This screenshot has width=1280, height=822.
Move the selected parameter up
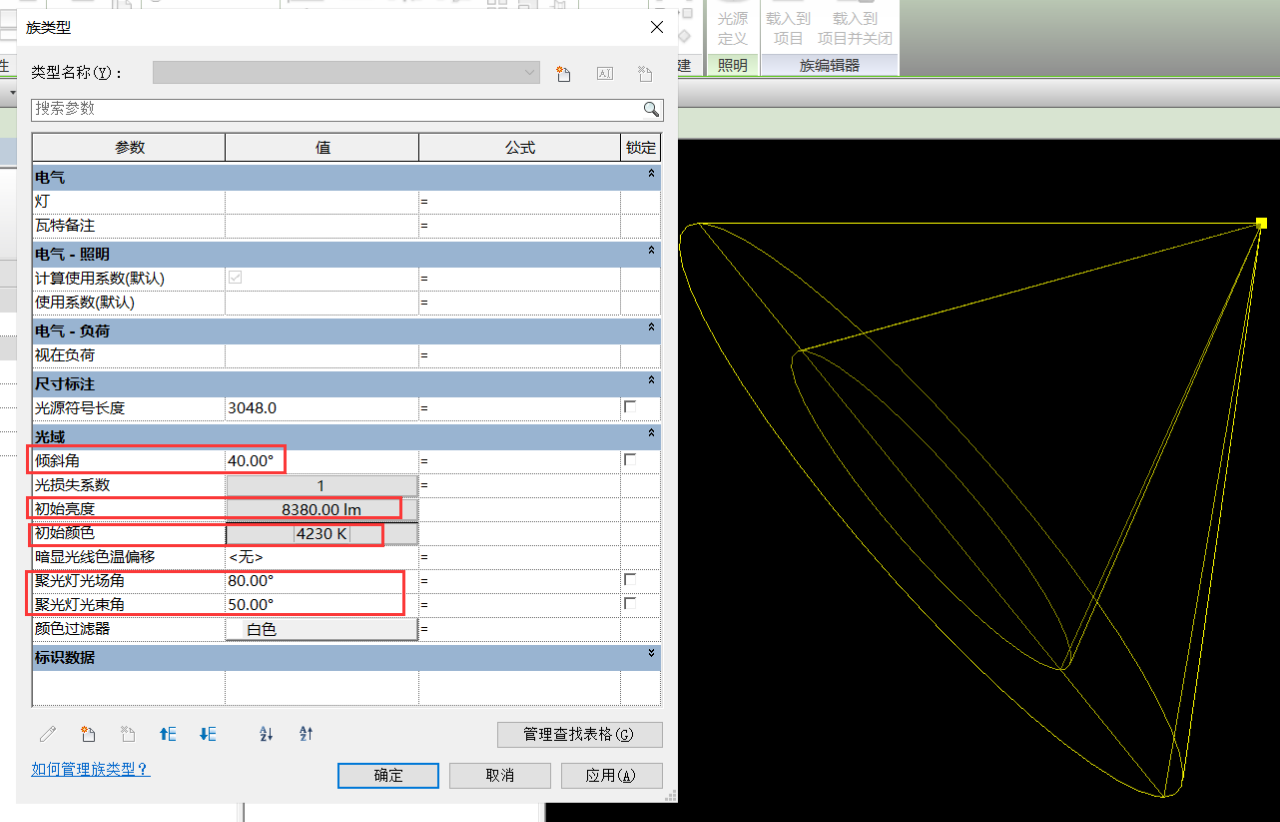[167, 733]
